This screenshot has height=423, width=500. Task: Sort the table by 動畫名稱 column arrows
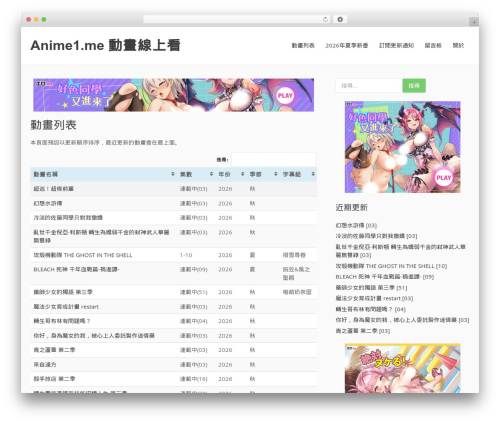173,174
